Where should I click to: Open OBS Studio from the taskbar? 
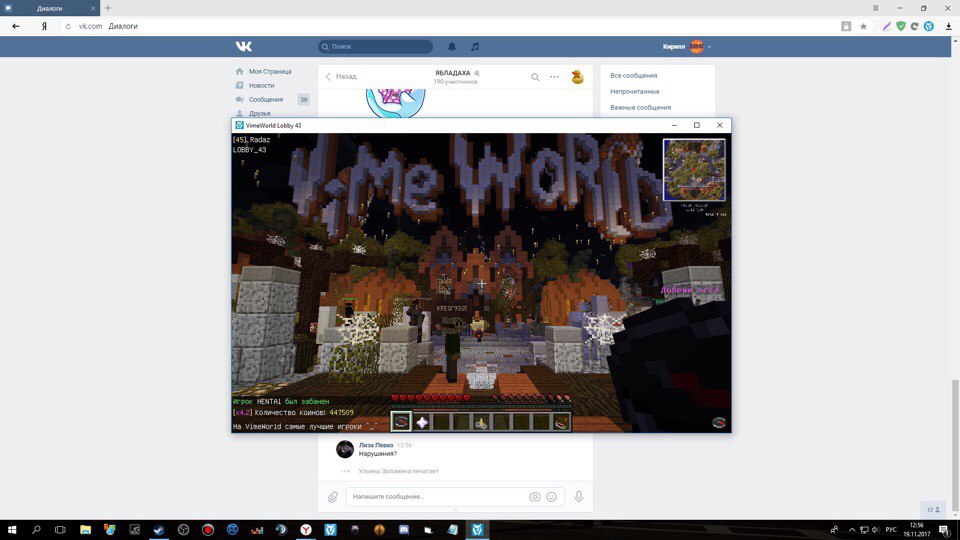183,530
